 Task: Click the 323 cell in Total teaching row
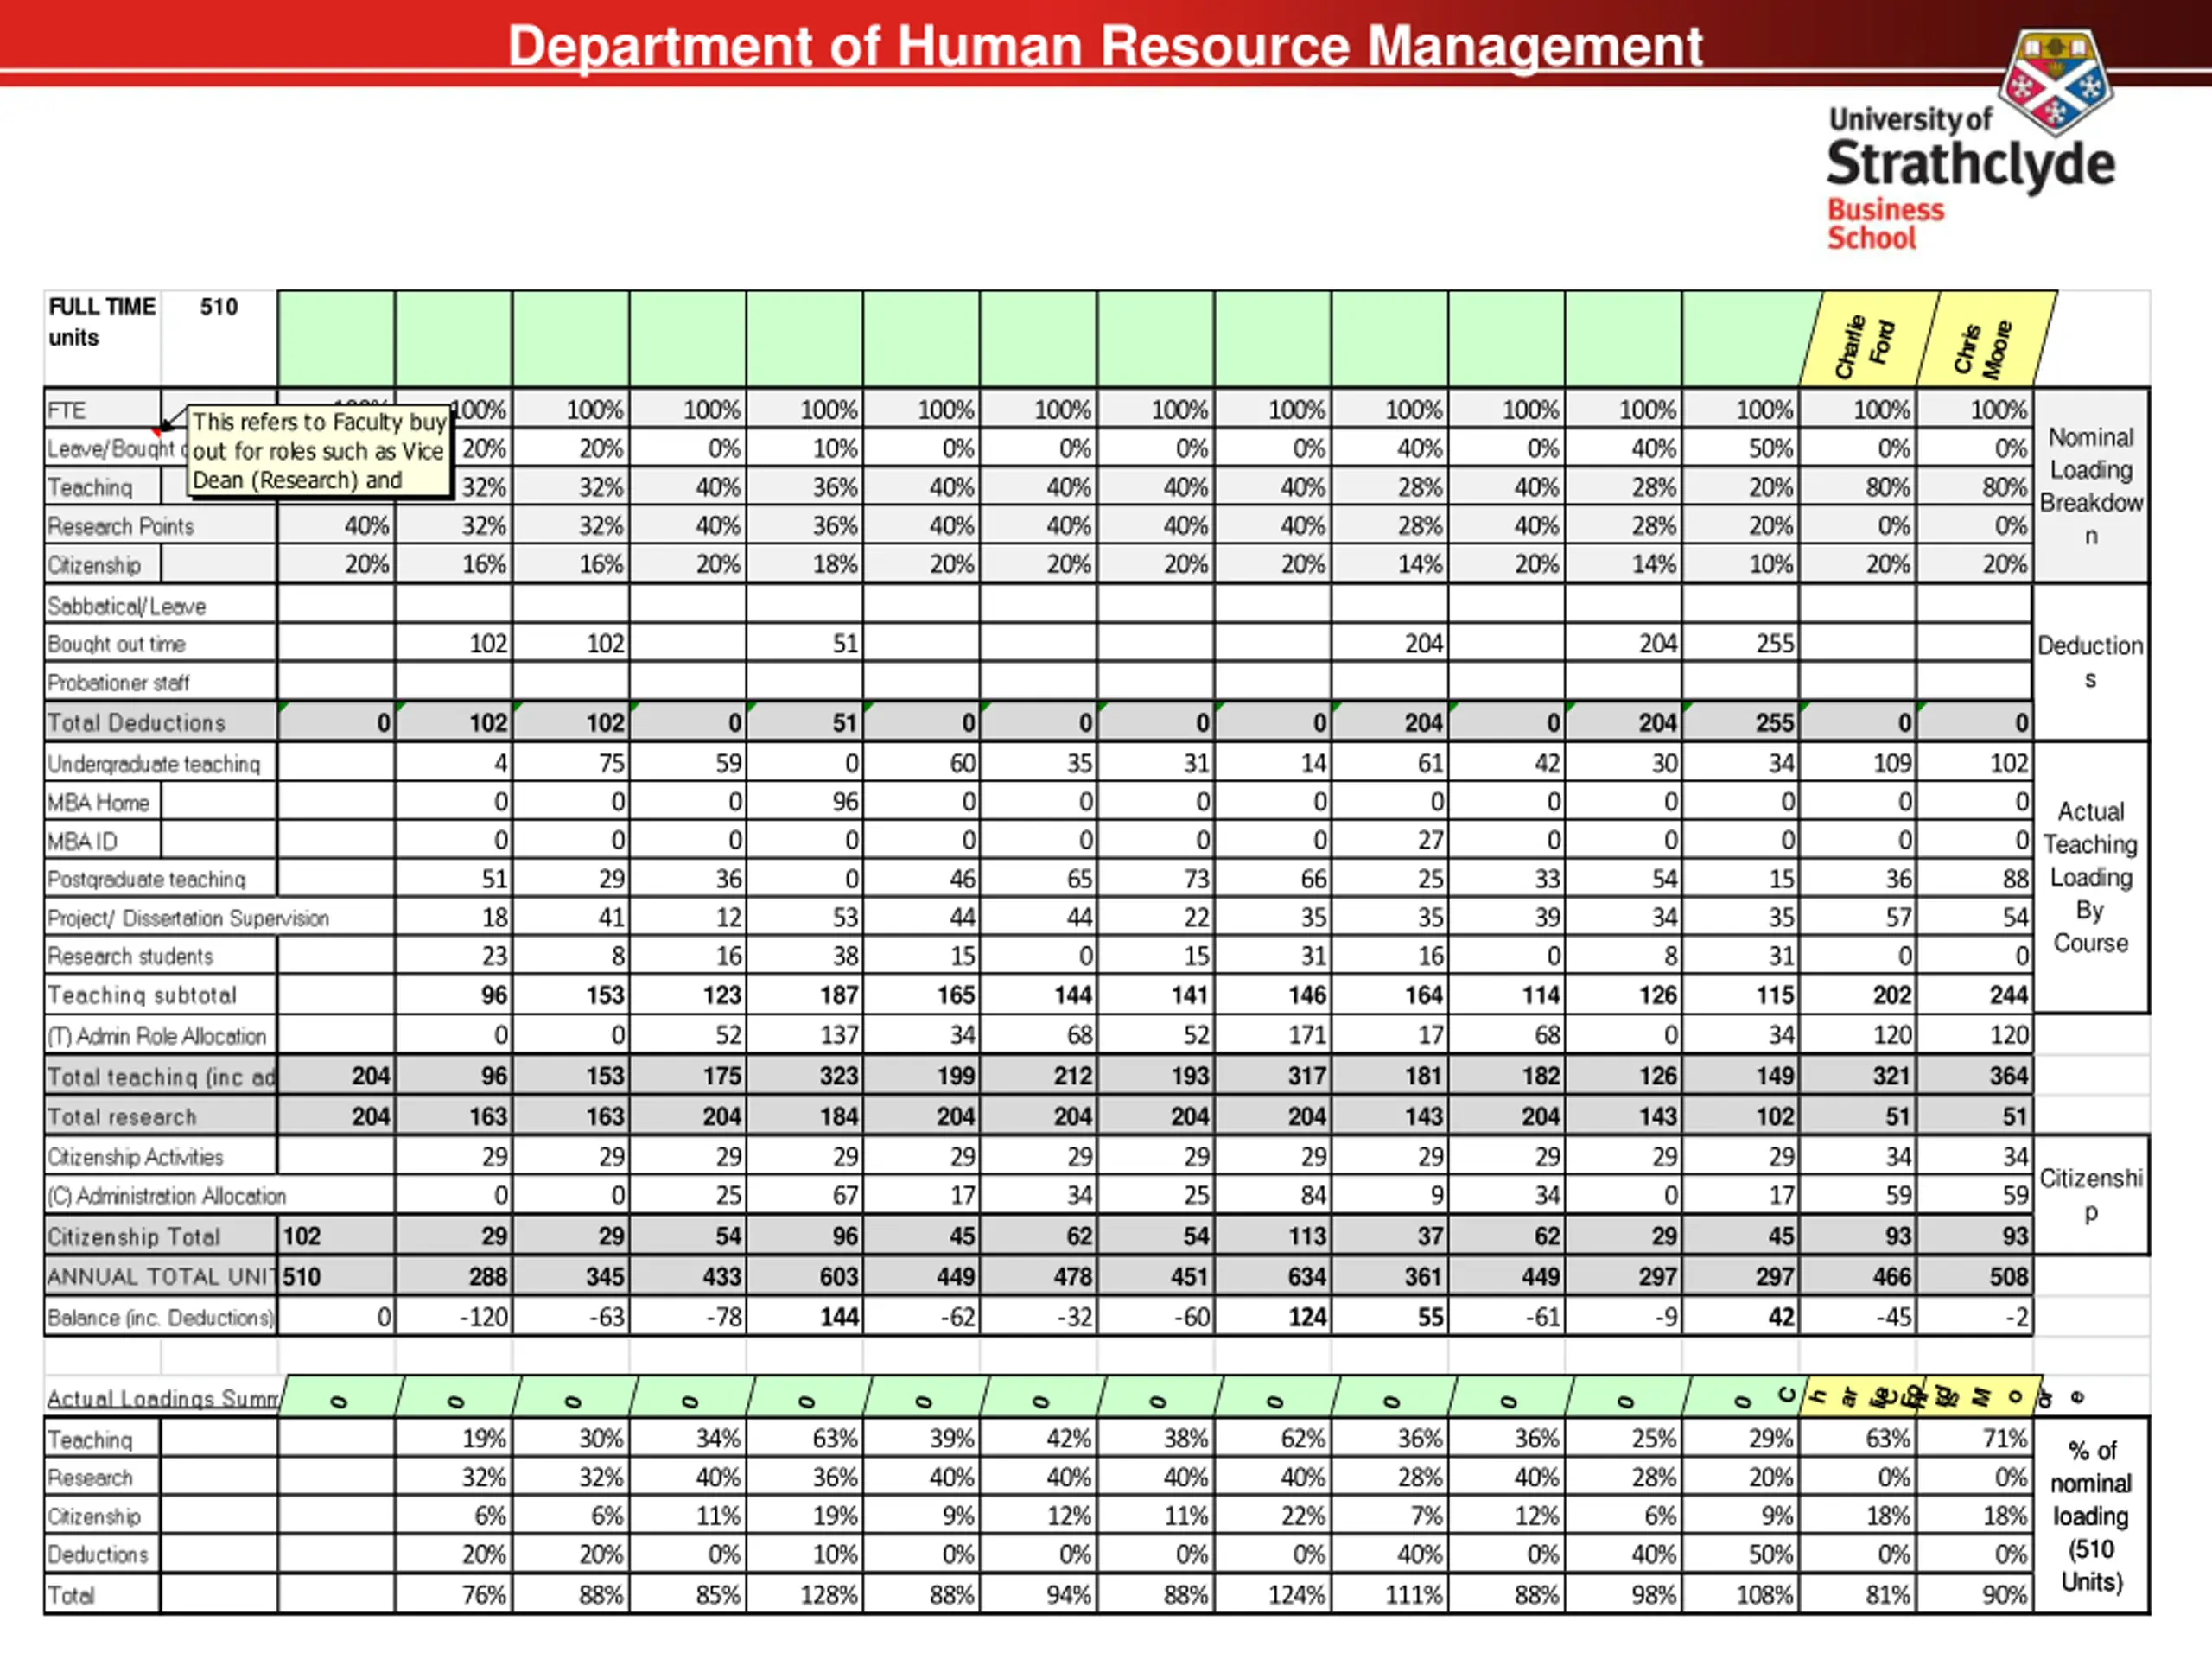click(x=805, y=1077)
